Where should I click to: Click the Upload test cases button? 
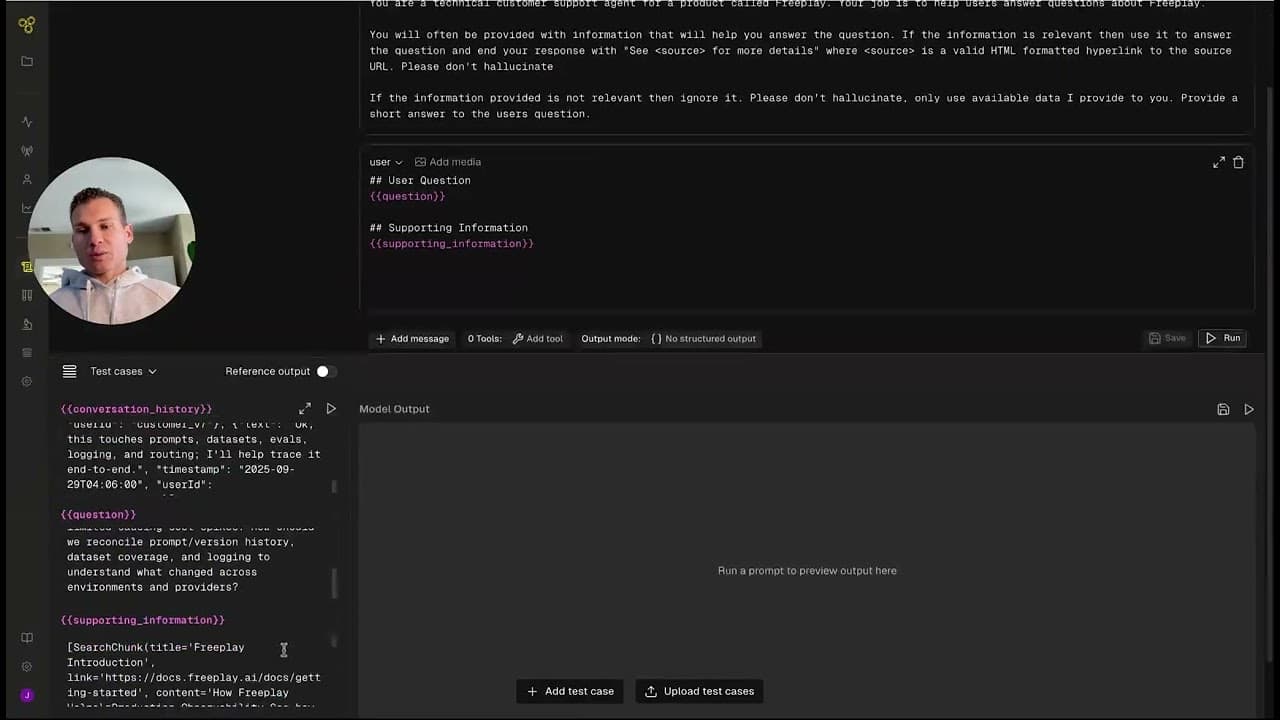pos(699,691)
